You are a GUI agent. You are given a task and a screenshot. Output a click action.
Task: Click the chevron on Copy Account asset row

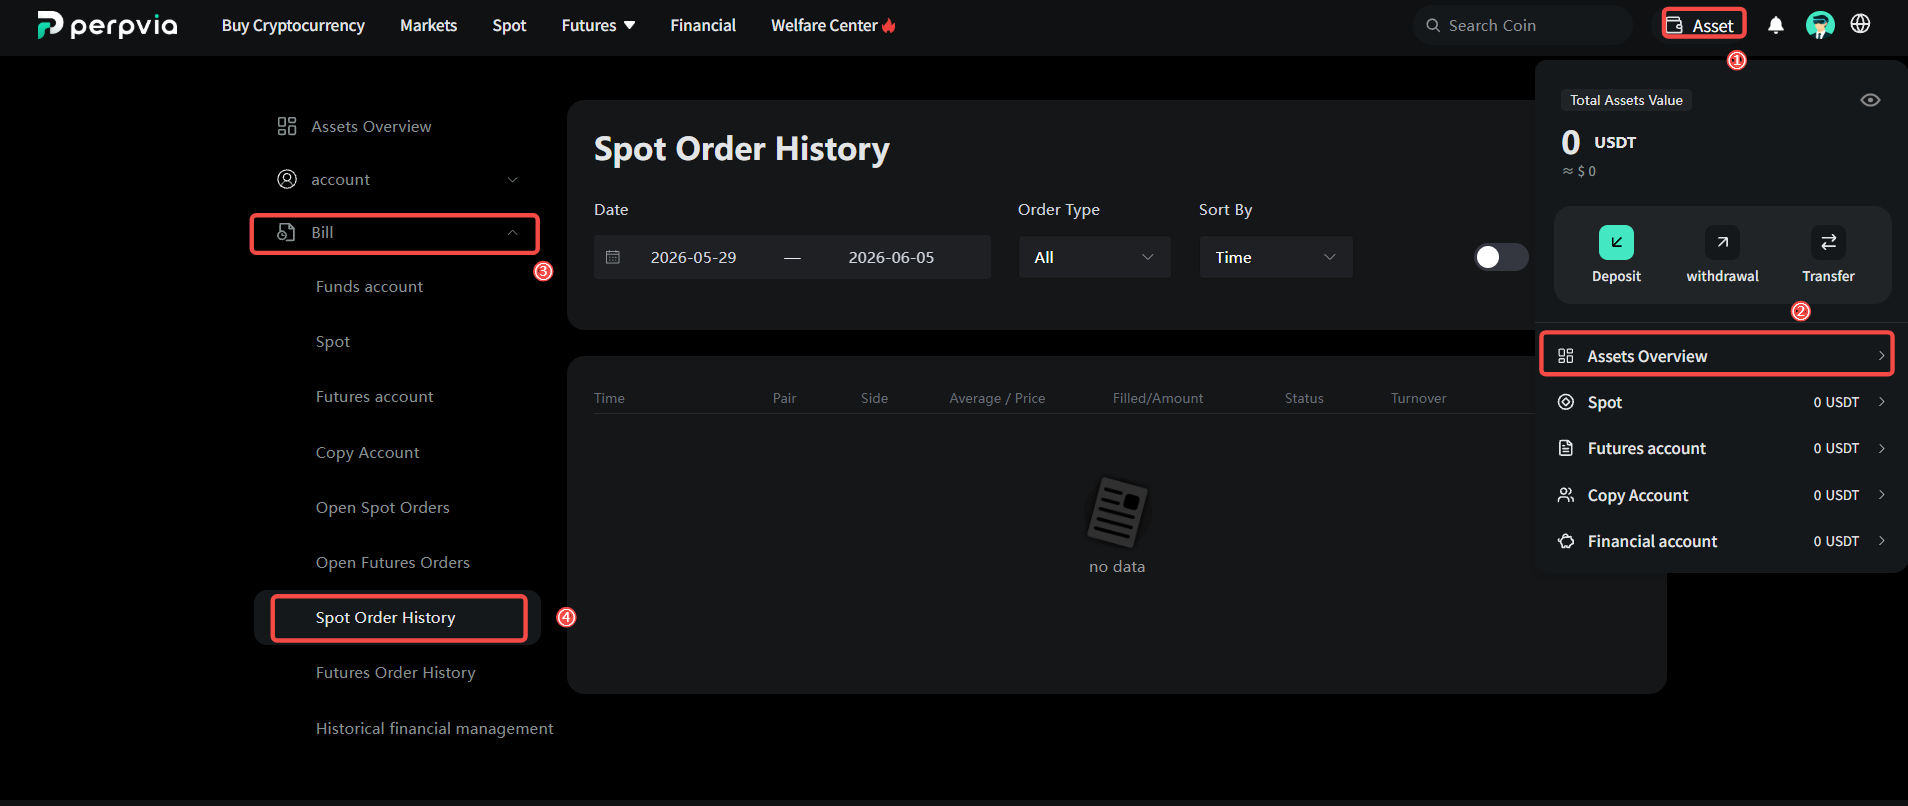tap(1882, 495)
